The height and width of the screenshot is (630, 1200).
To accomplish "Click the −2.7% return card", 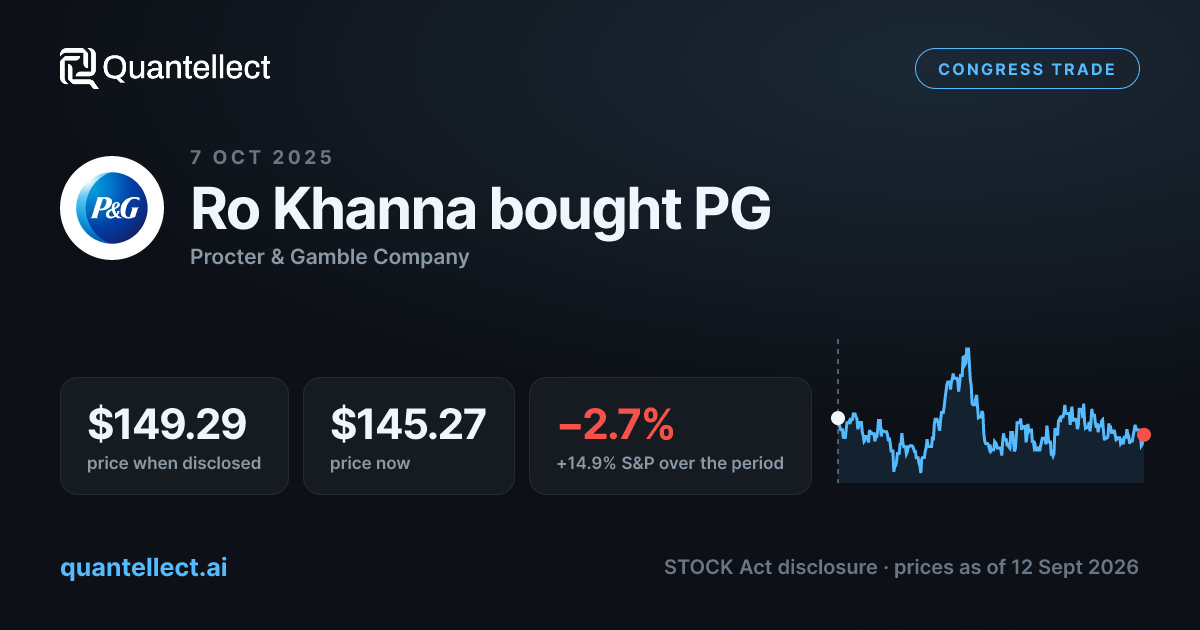I will point(670,436).
